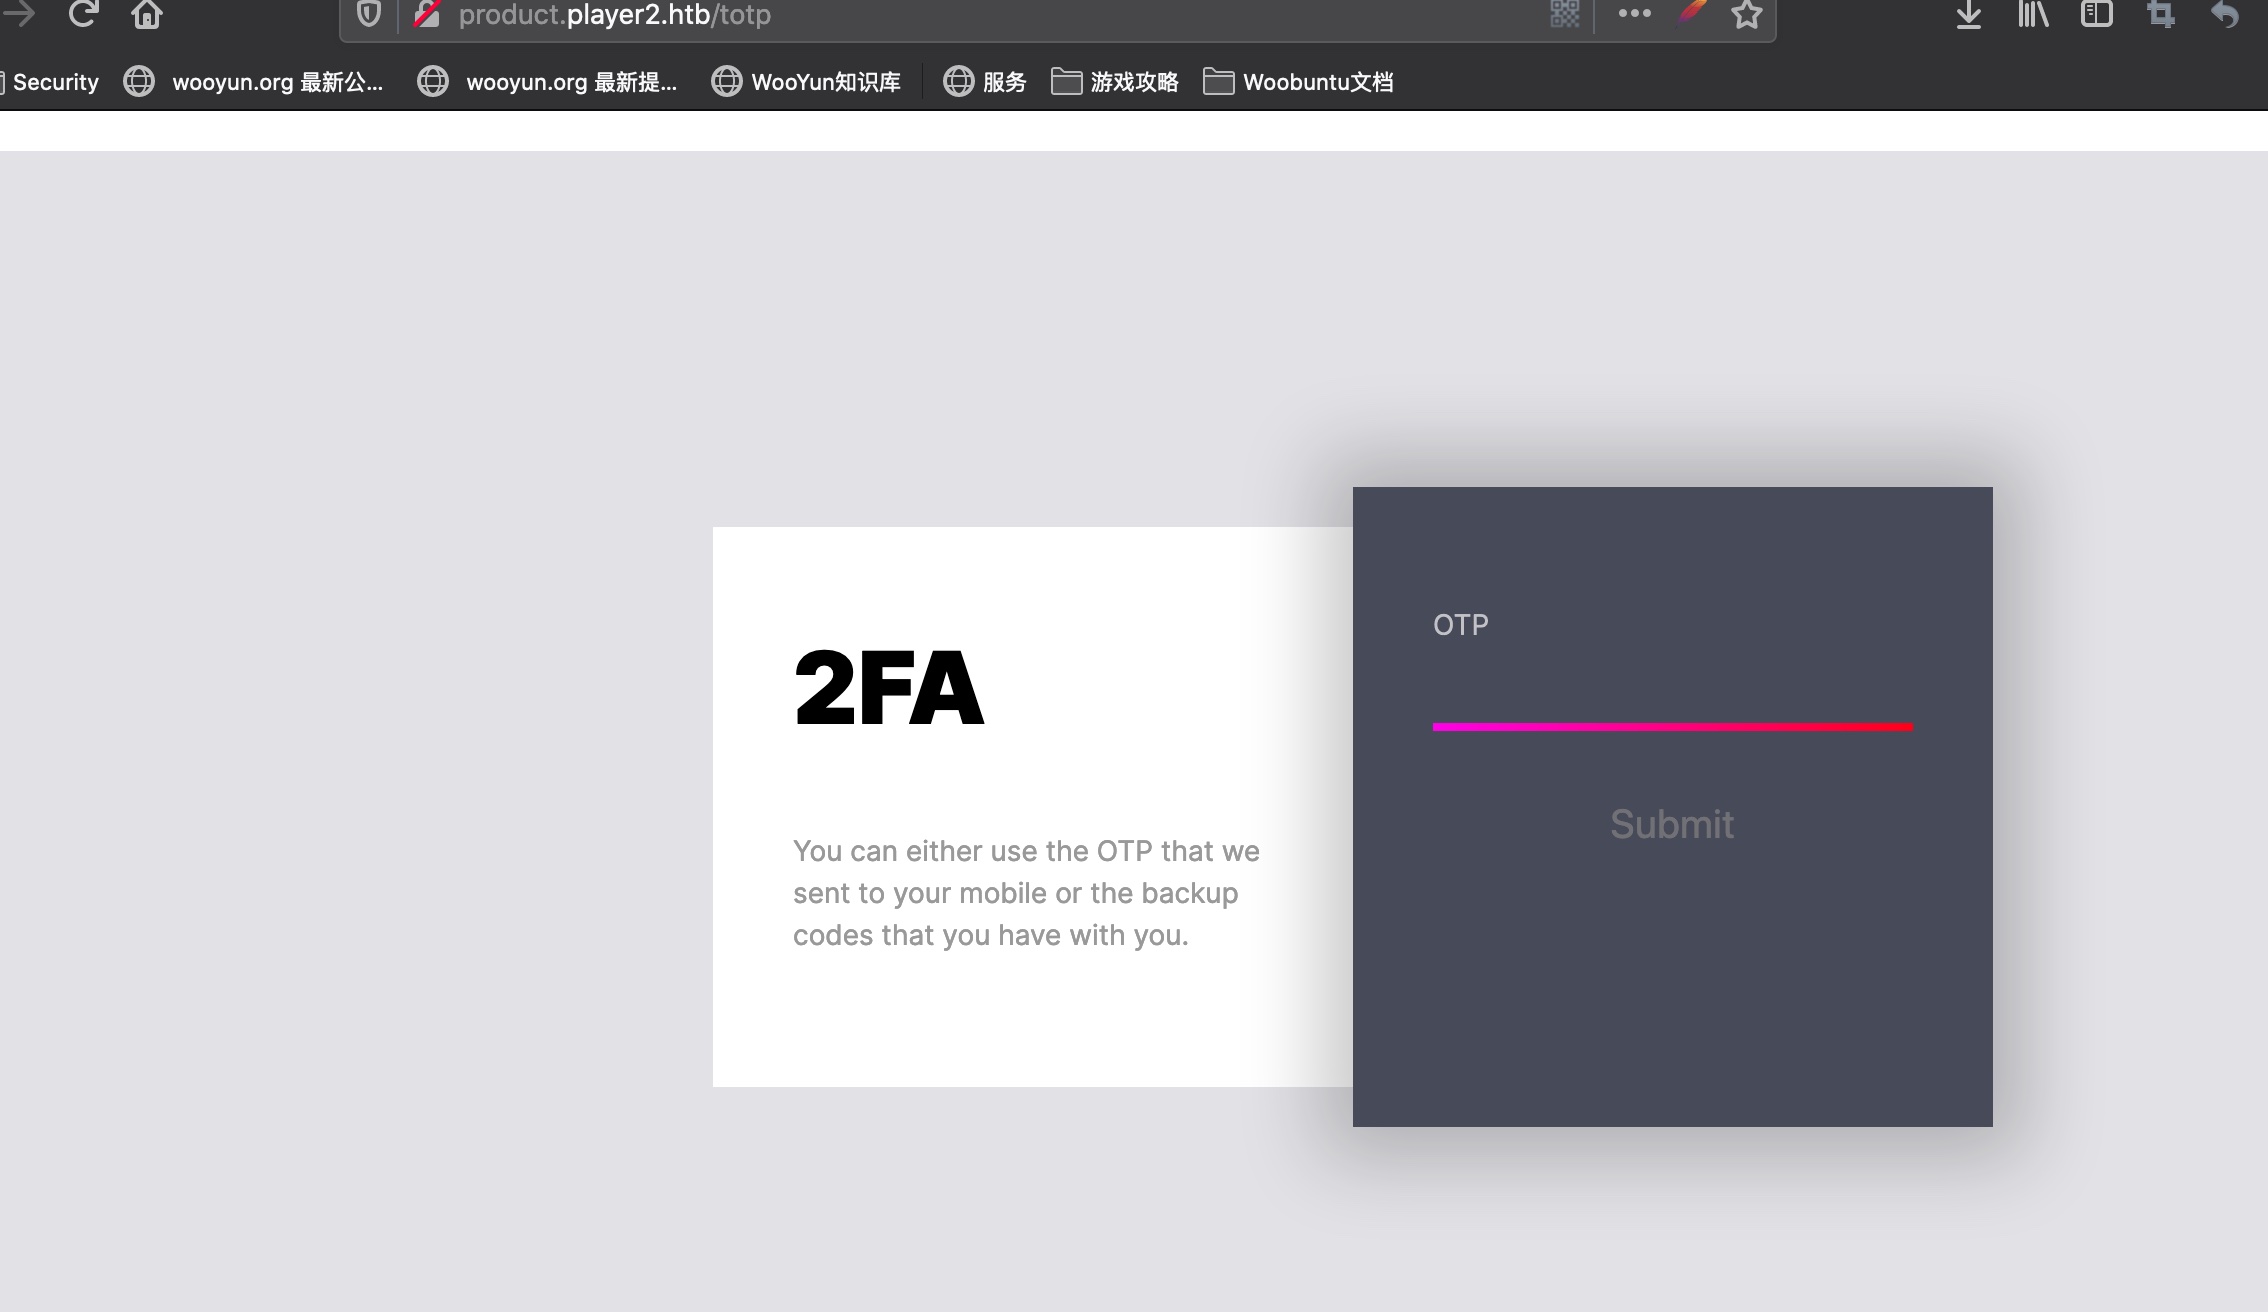This screenshot has width=2268, height=1312.
Task: Go to the browser home page
Action: (147, 14)
